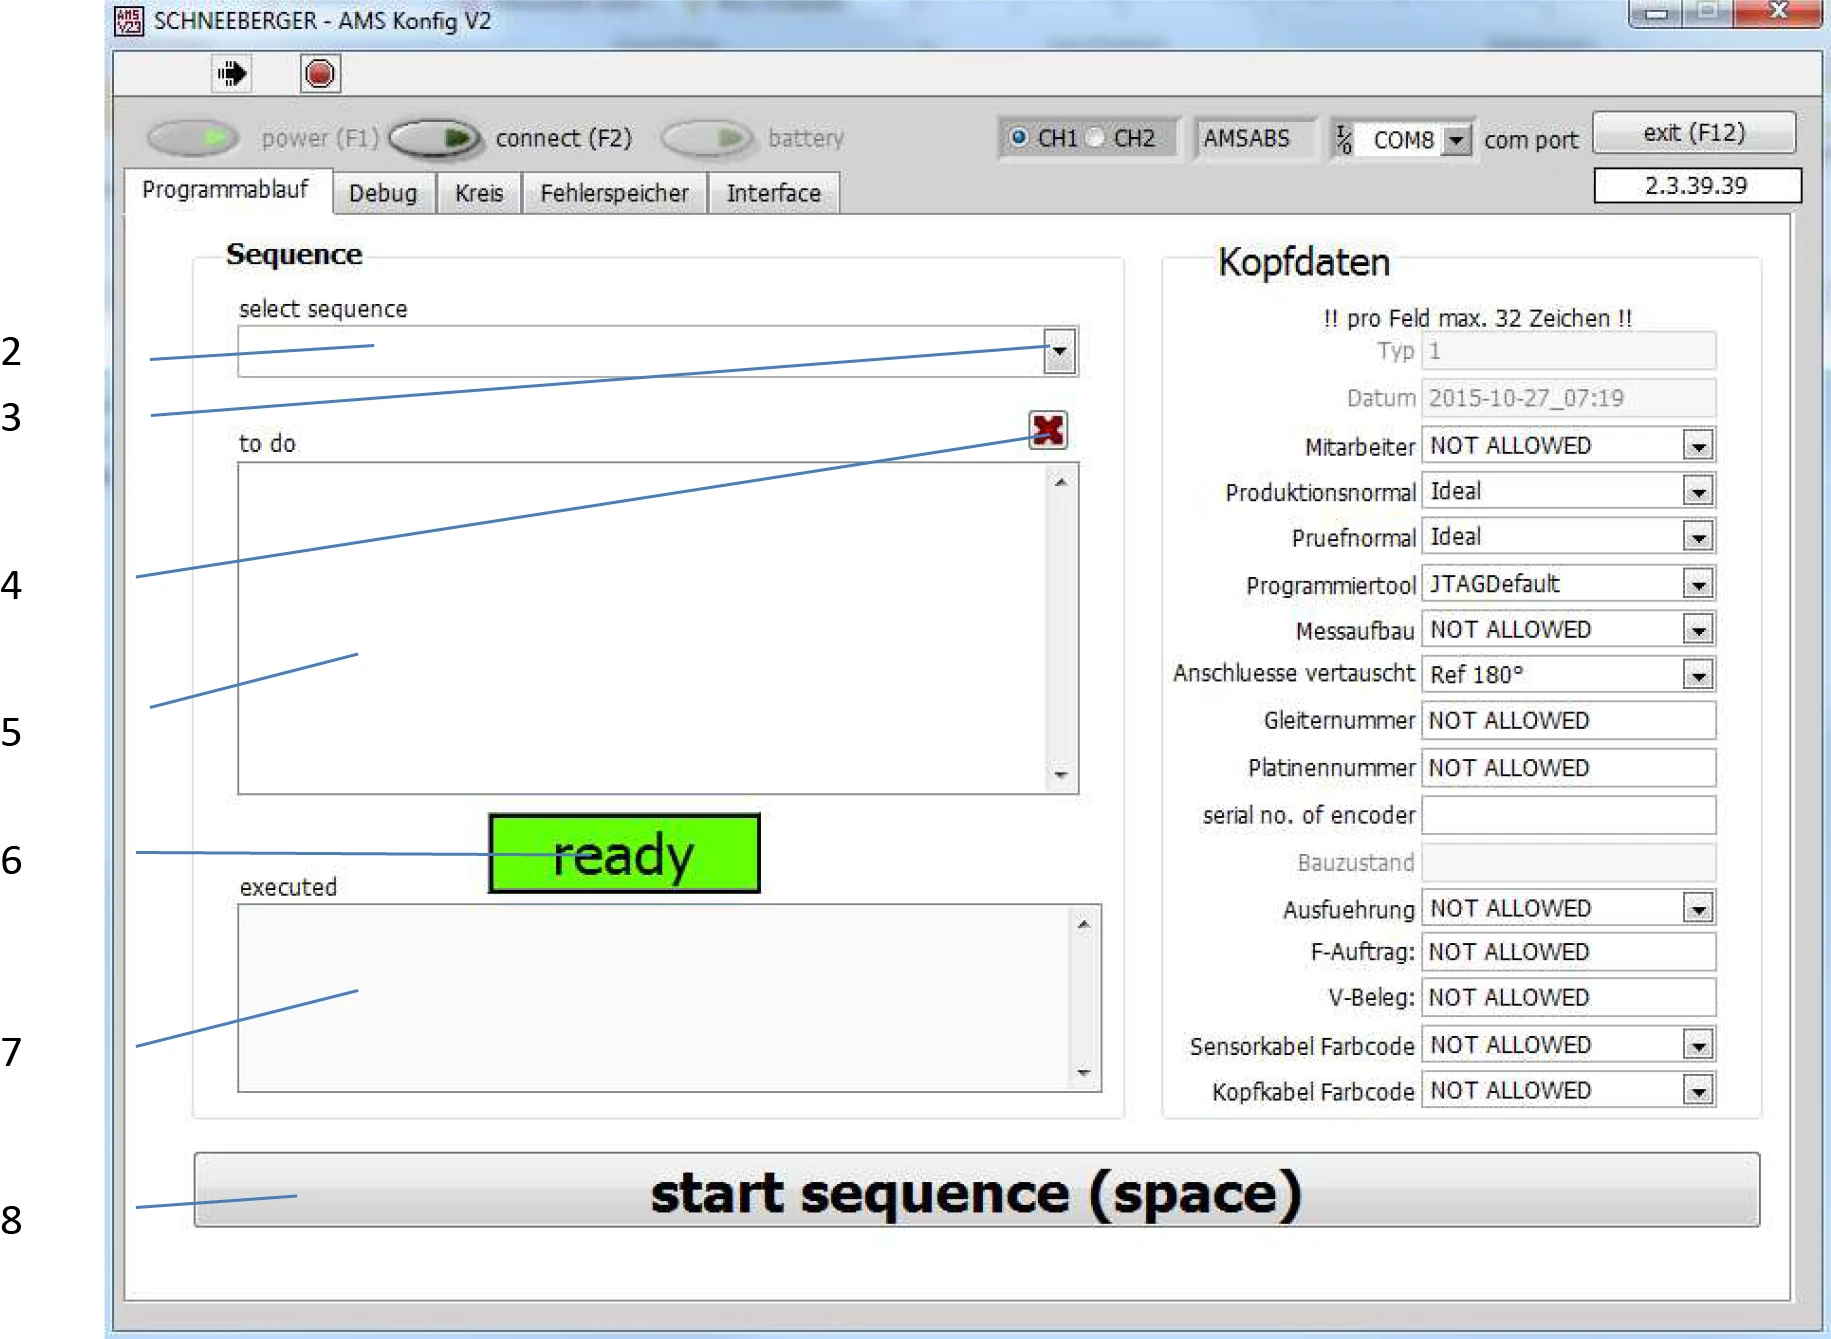Click the serial no. of encoder field
This screenshot has width=1831, height=1339.
[1568, 815]
